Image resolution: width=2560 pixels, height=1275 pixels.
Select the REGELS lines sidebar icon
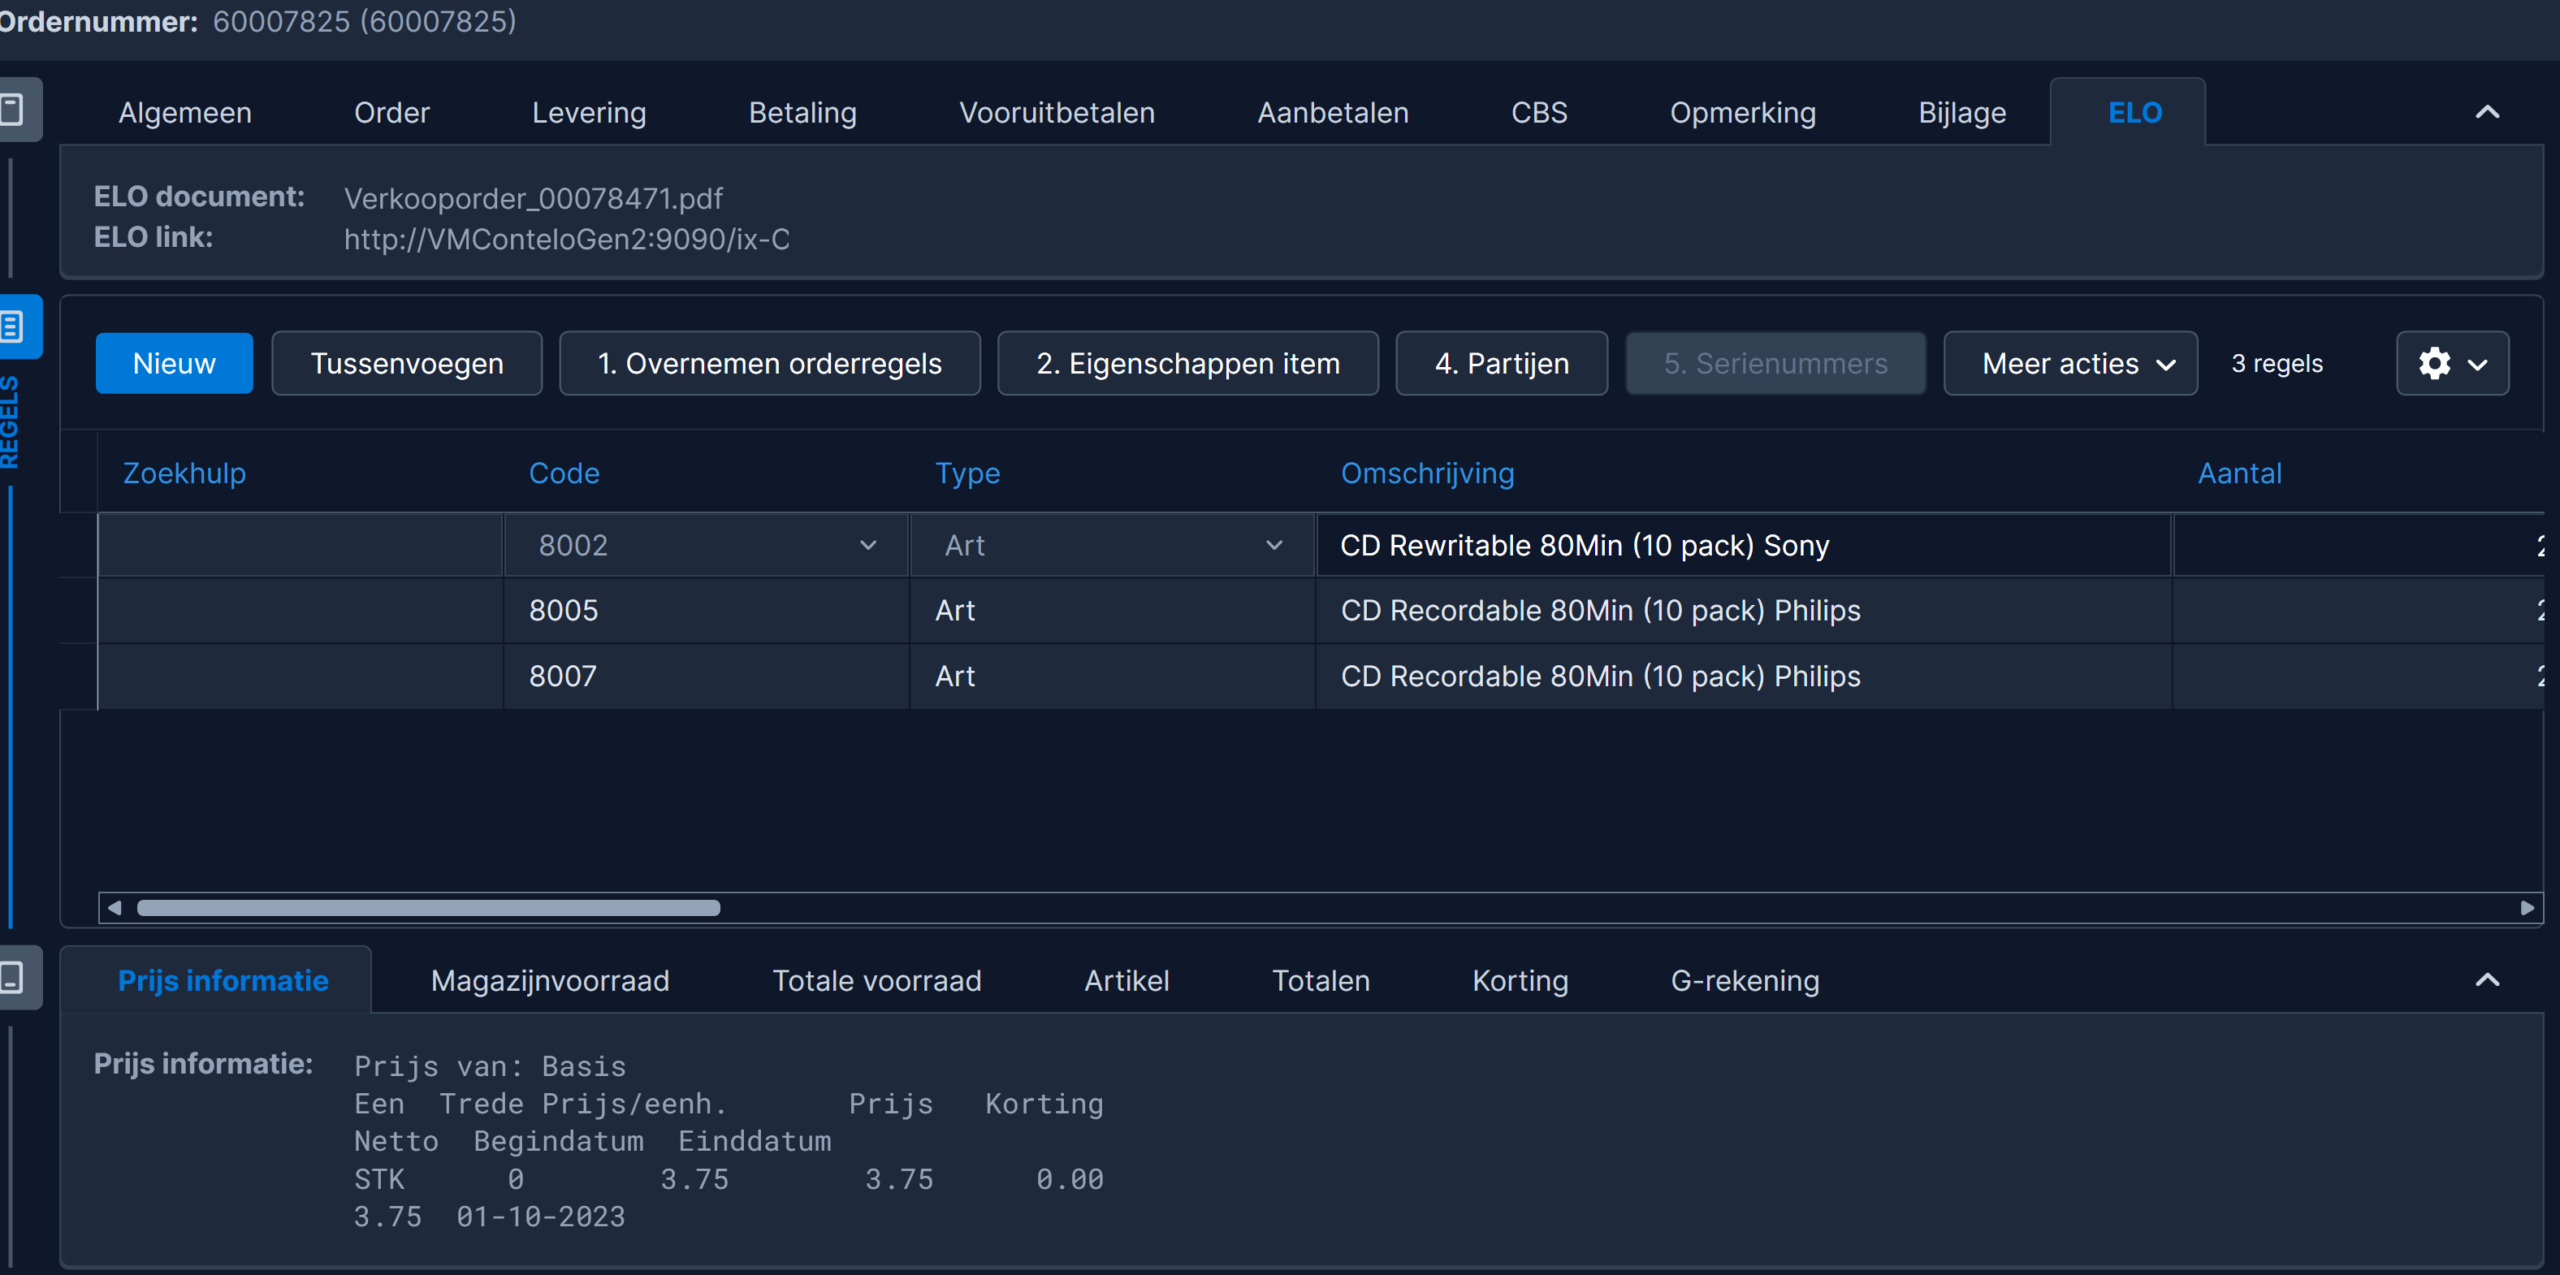(14, 327)
